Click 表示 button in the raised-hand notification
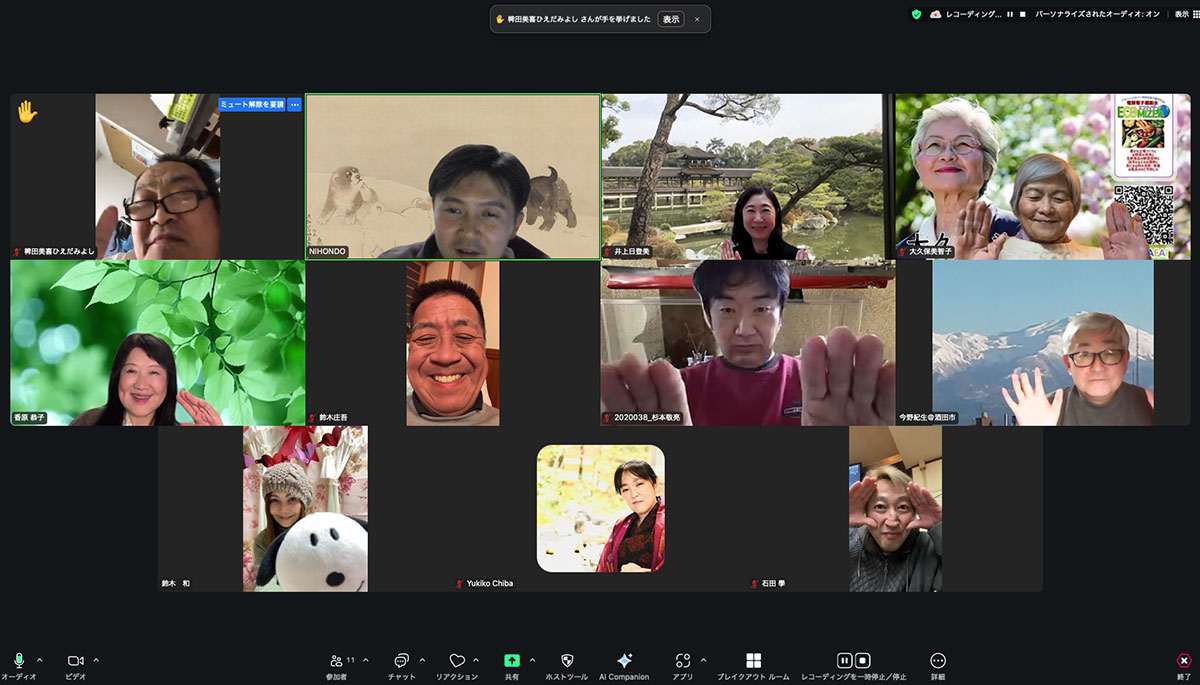 click(671, 19)
